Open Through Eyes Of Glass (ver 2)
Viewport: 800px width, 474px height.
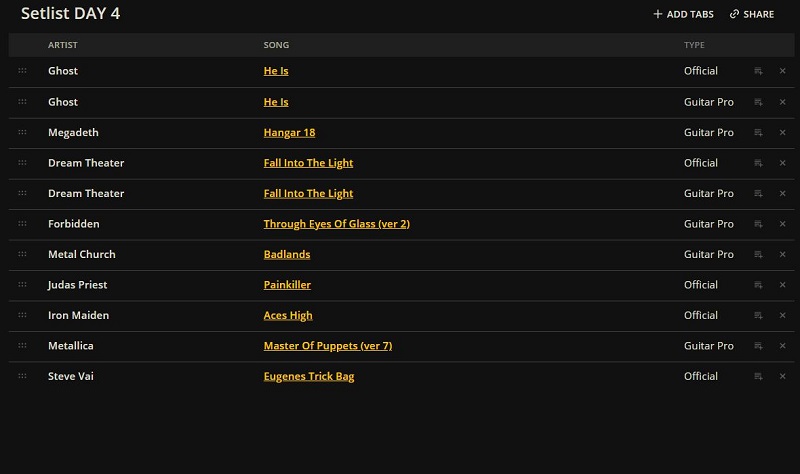[337, 224]
